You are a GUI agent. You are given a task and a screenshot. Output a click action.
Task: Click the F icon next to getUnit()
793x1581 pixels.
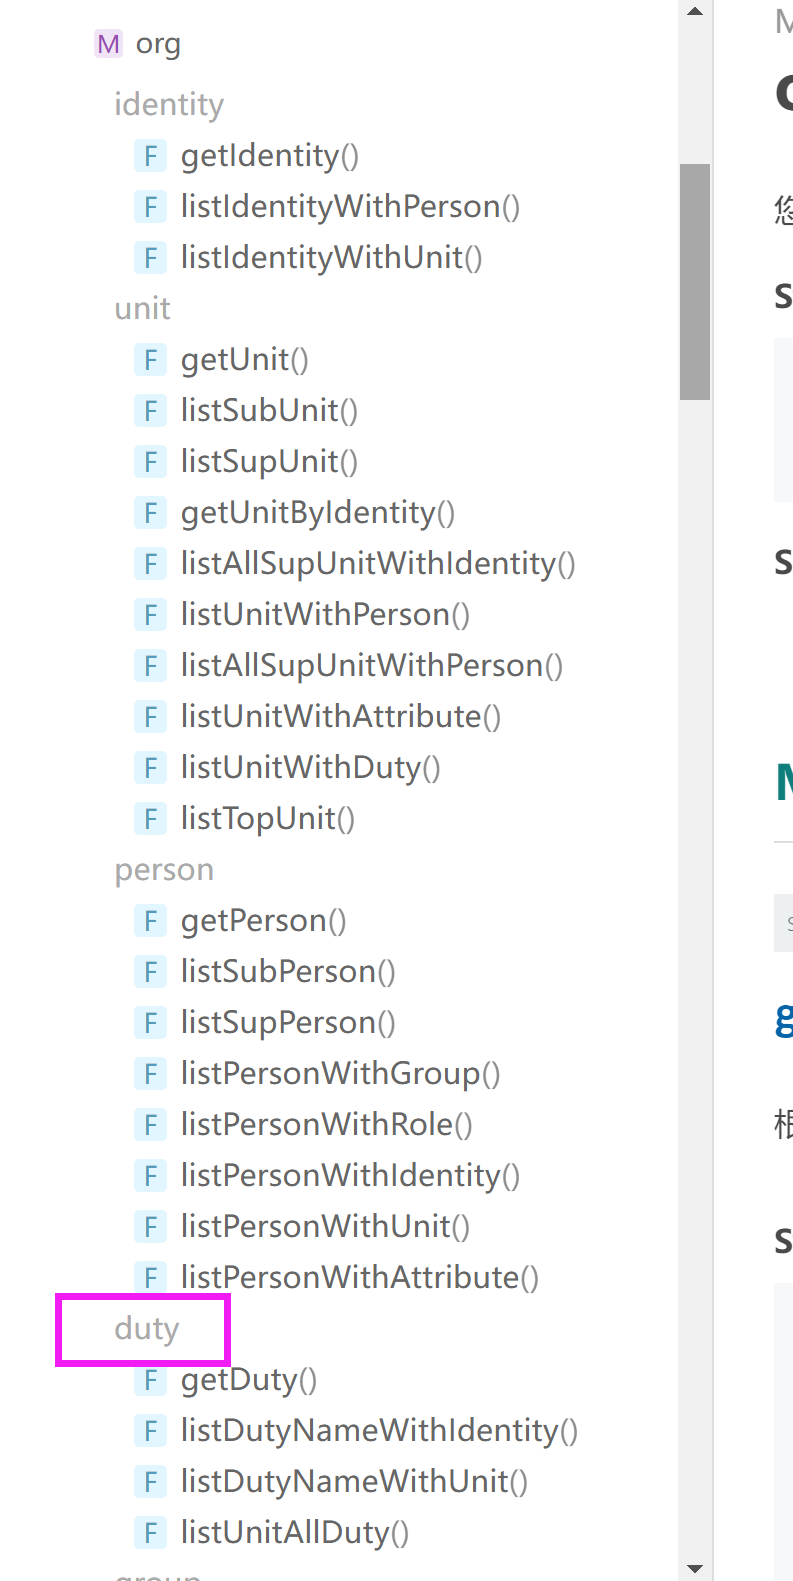pos(150,360)
